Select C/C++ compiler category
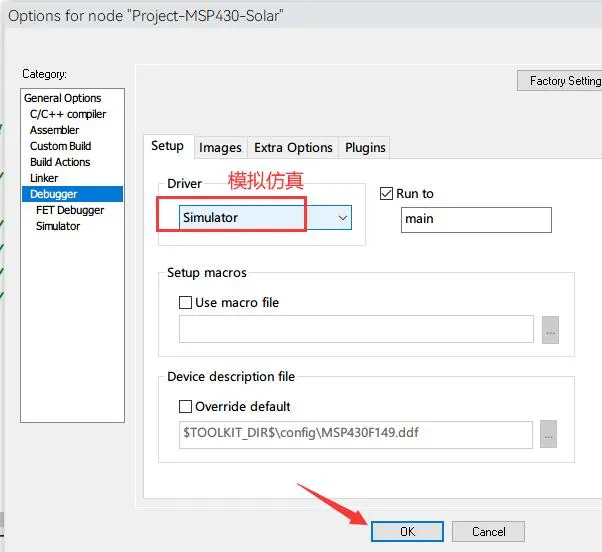 67,114
